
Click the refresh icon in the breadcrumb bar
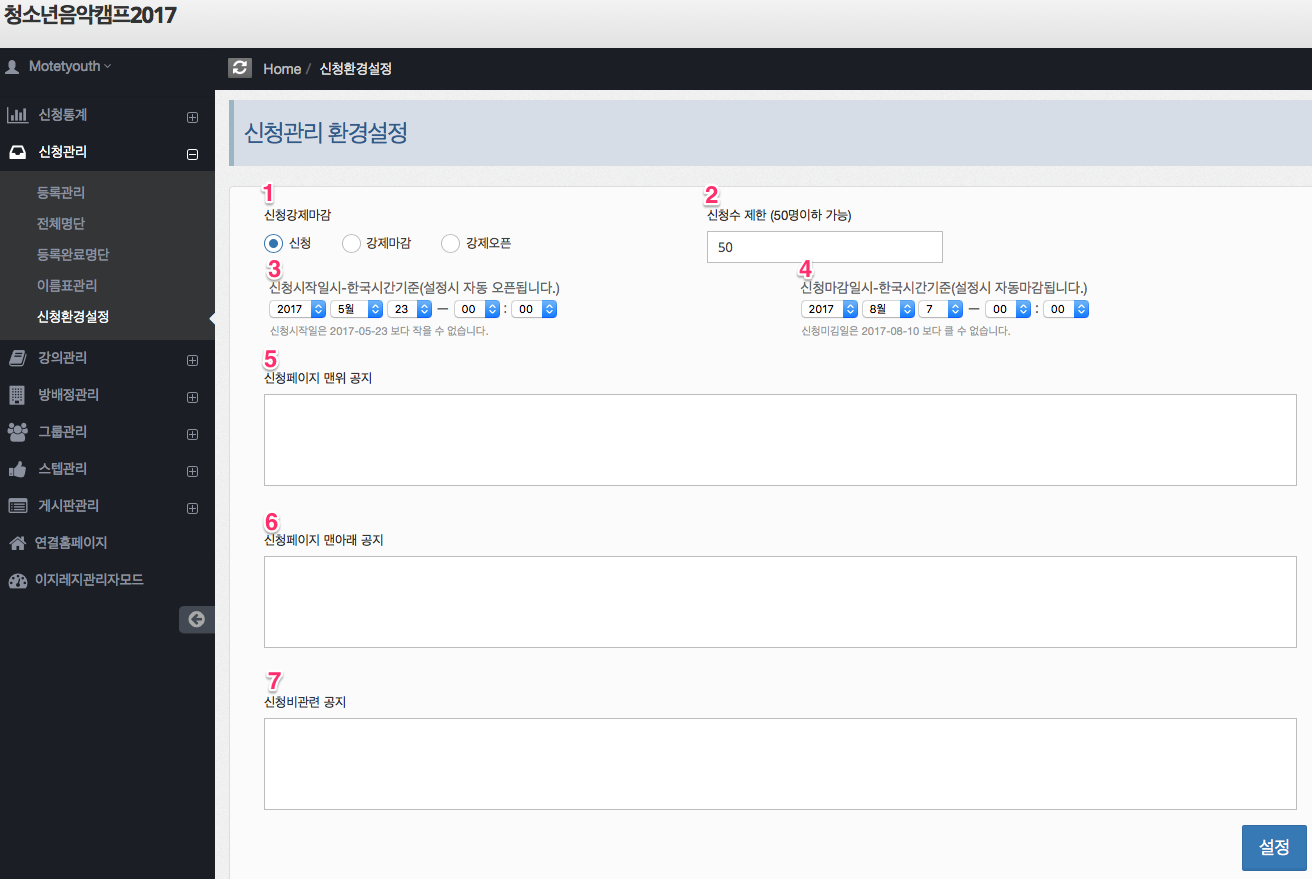240,67
